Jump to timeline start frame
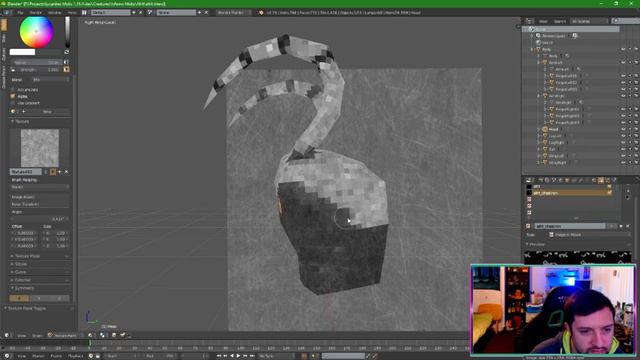 (219, 356)
